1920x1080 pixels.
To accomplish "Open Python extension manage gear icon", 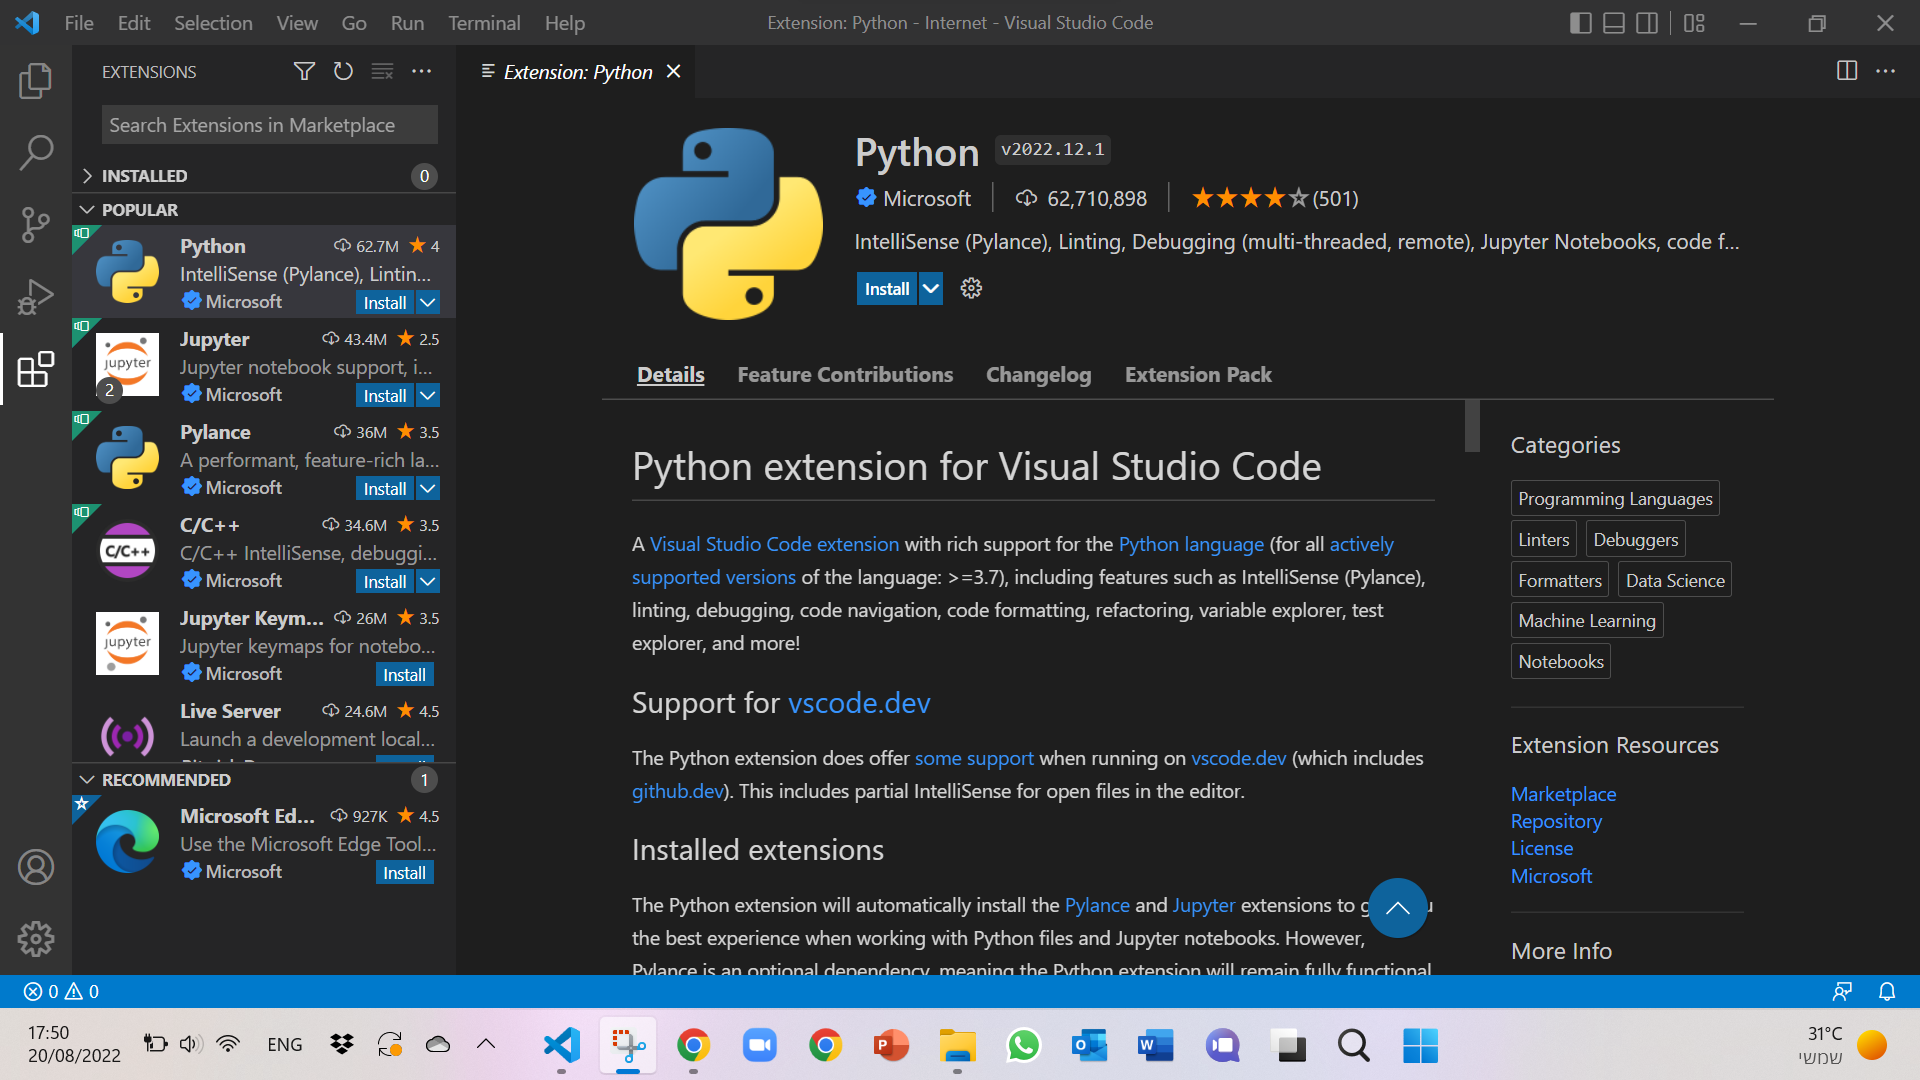I will click(x=971, y=289).
